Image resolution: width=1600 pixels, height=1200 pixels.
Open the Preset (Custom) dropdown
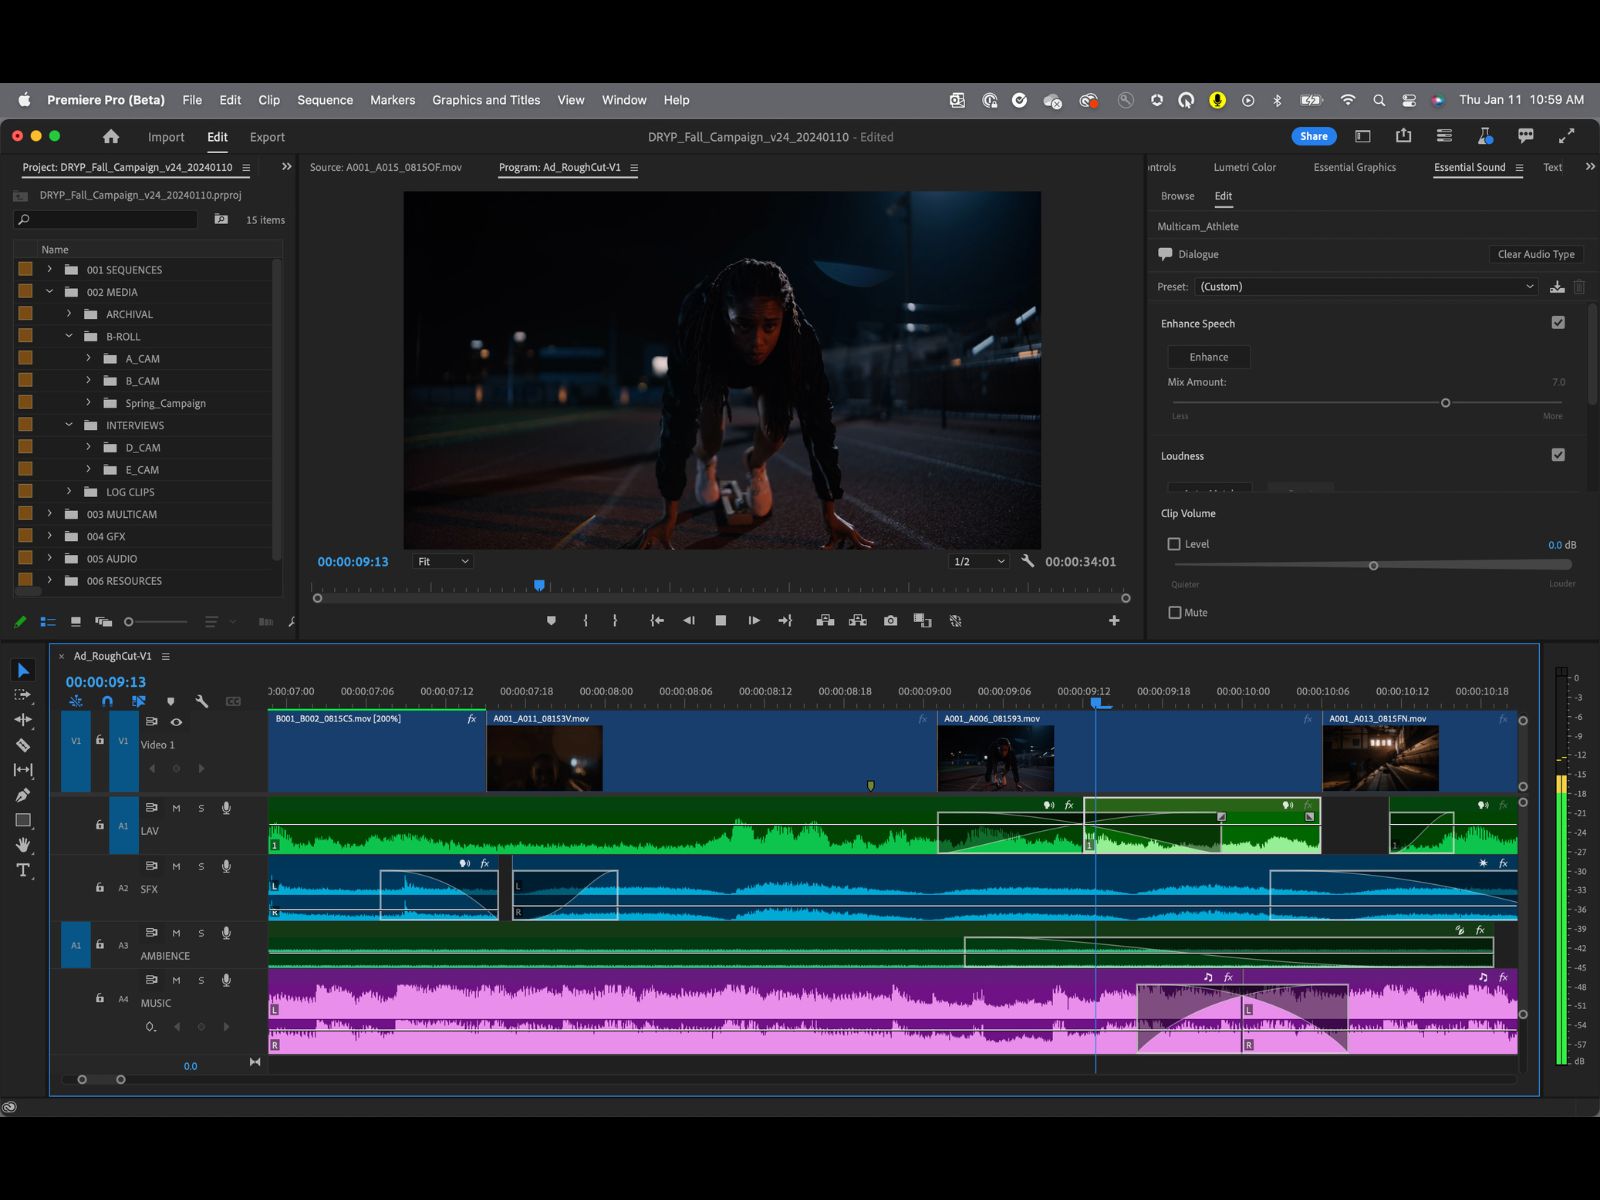(1366, 287)
